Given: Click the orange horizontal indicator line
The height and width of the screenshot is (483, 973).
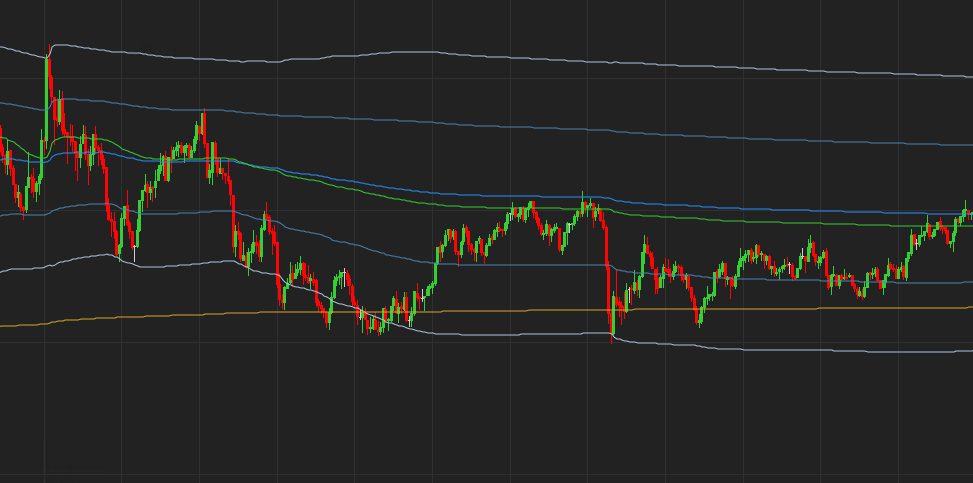Looking at the screenshot, I should pyautogui.click(x=500, y=310).
